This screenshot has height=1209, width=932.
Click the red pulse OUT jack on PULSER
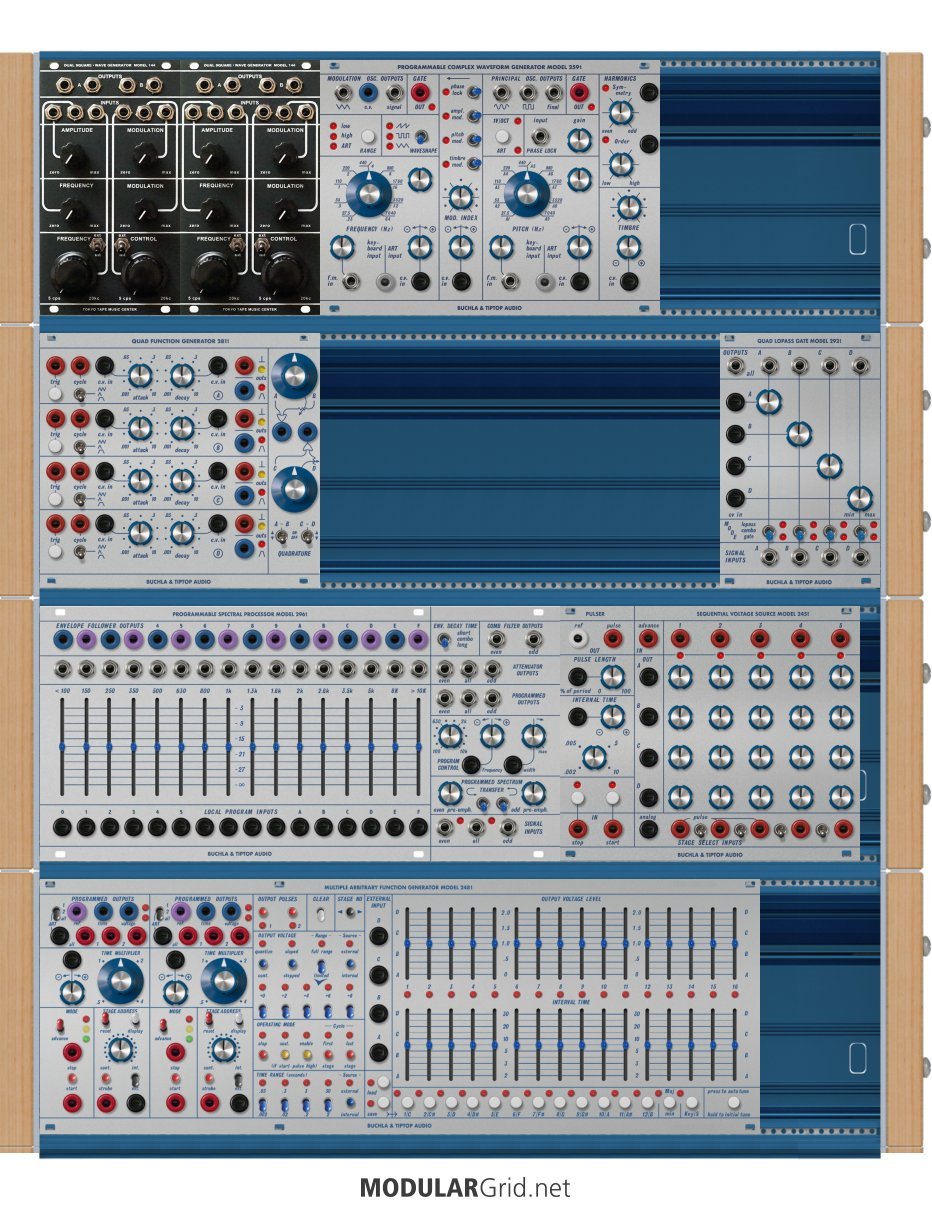[x=613, y=639]
